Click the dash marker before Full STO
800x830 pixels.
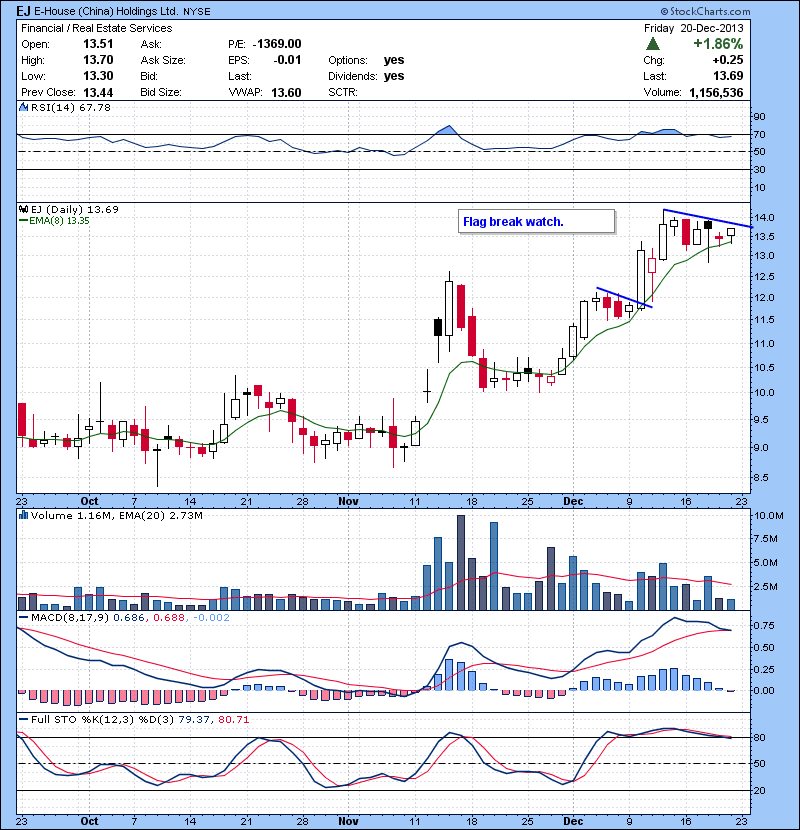(x=23, y=719)
